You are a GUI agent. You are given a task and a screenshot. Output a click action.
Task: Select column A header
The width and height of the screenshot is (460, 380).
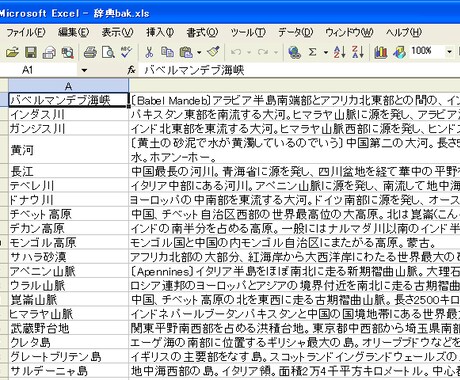[68, 86]
